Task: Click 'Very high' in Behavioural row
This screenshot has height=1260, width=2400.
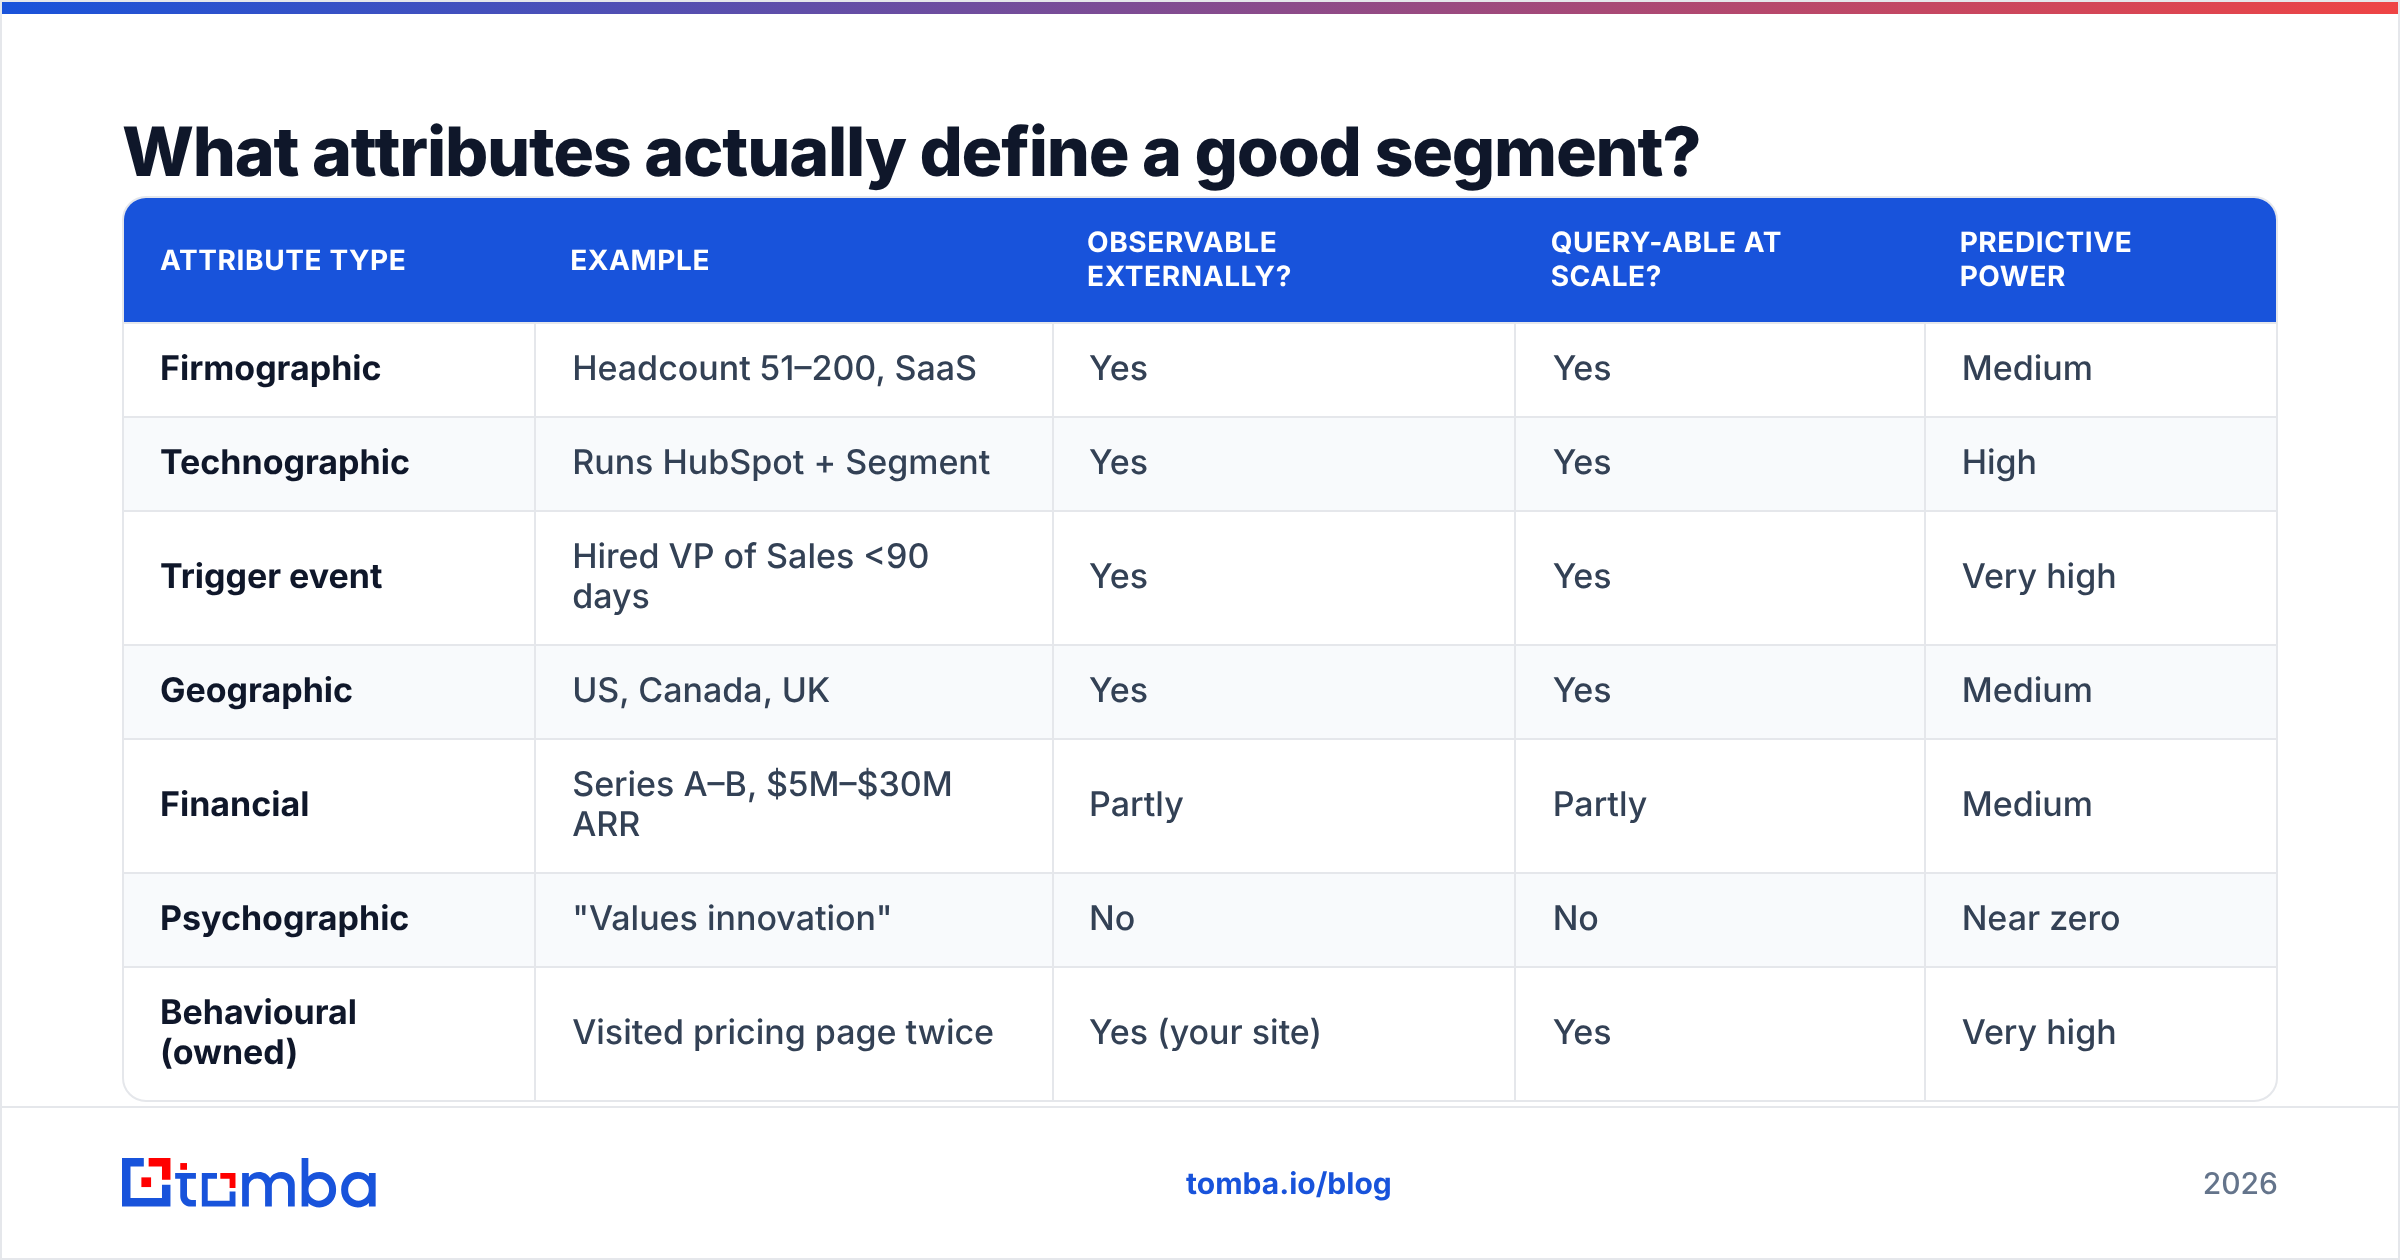Action: [2039, 1033]
